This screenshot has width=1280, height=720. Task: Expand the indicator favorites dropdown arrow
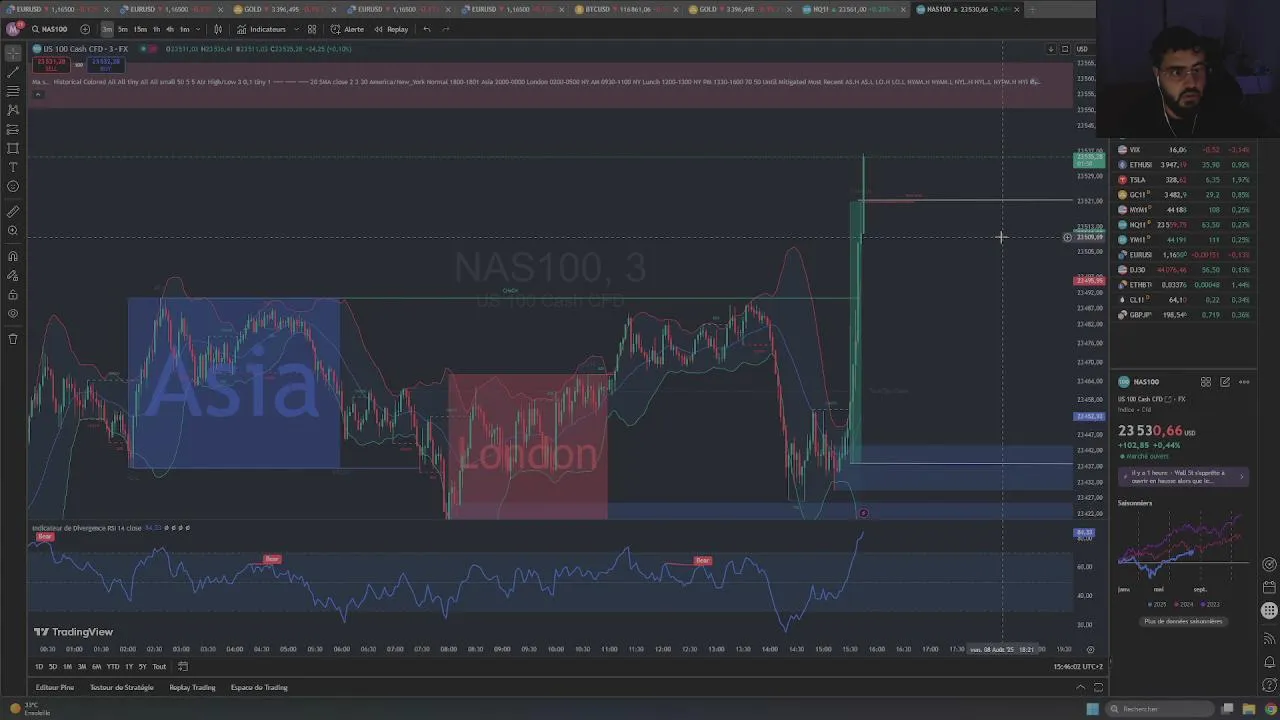pyautogui.click(x=296, y=29)
